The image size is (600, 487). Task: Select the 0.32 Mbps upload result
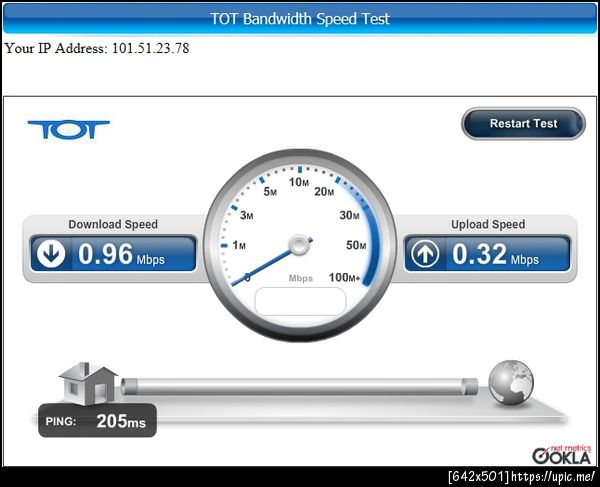tap(495, 254)
